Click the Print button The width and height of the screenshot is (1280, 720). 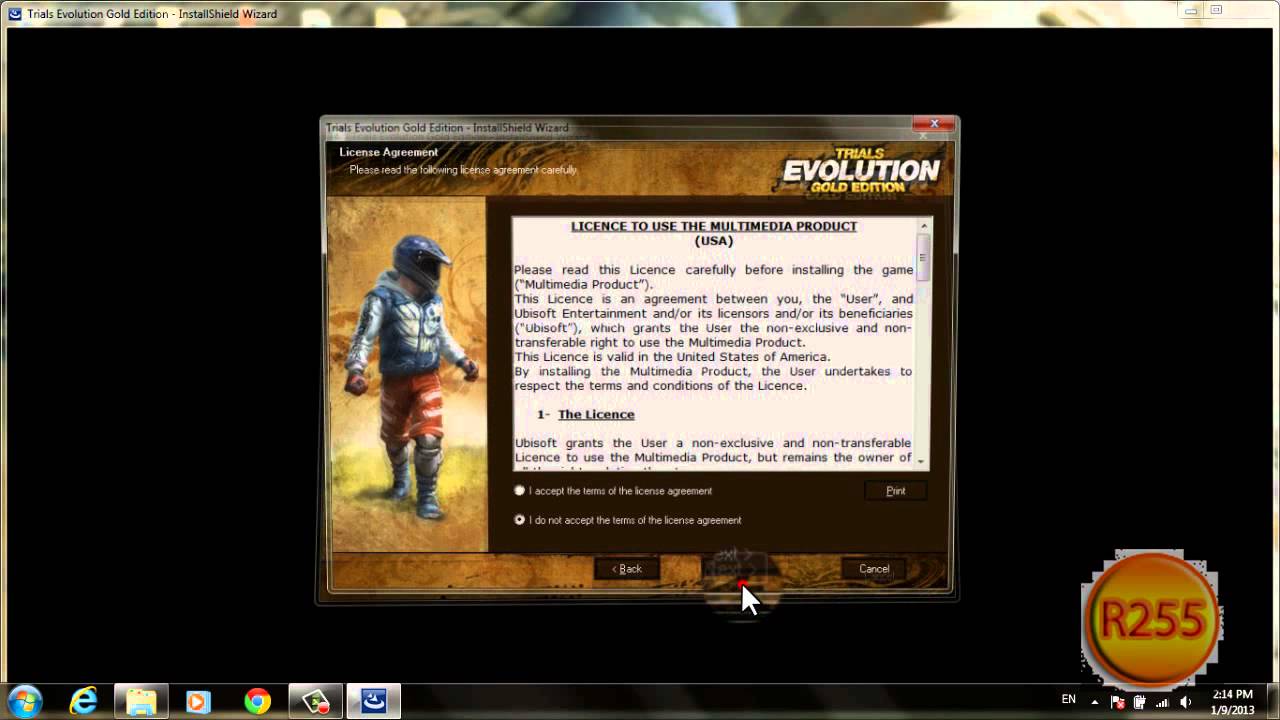click(896, 491)
